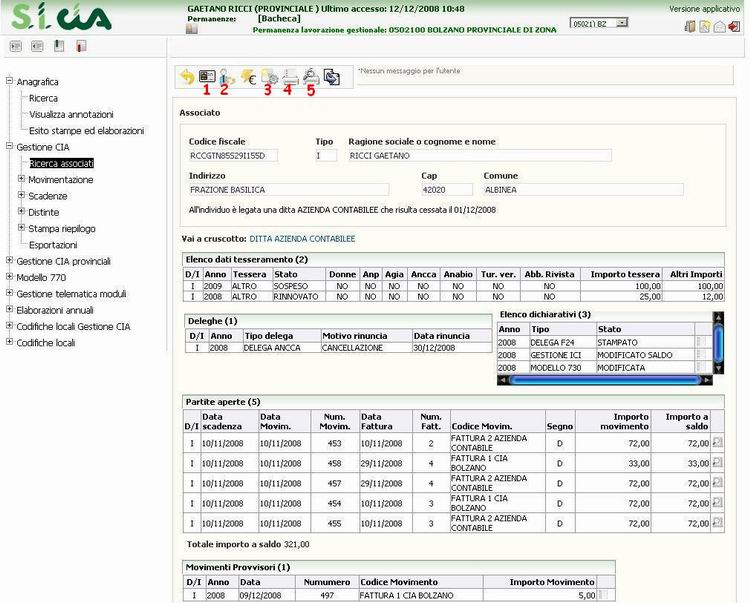Click the person info icon in the toolbar
Image resolution: width=750 pixels, height=603 pixels.
tap(227, 77)
